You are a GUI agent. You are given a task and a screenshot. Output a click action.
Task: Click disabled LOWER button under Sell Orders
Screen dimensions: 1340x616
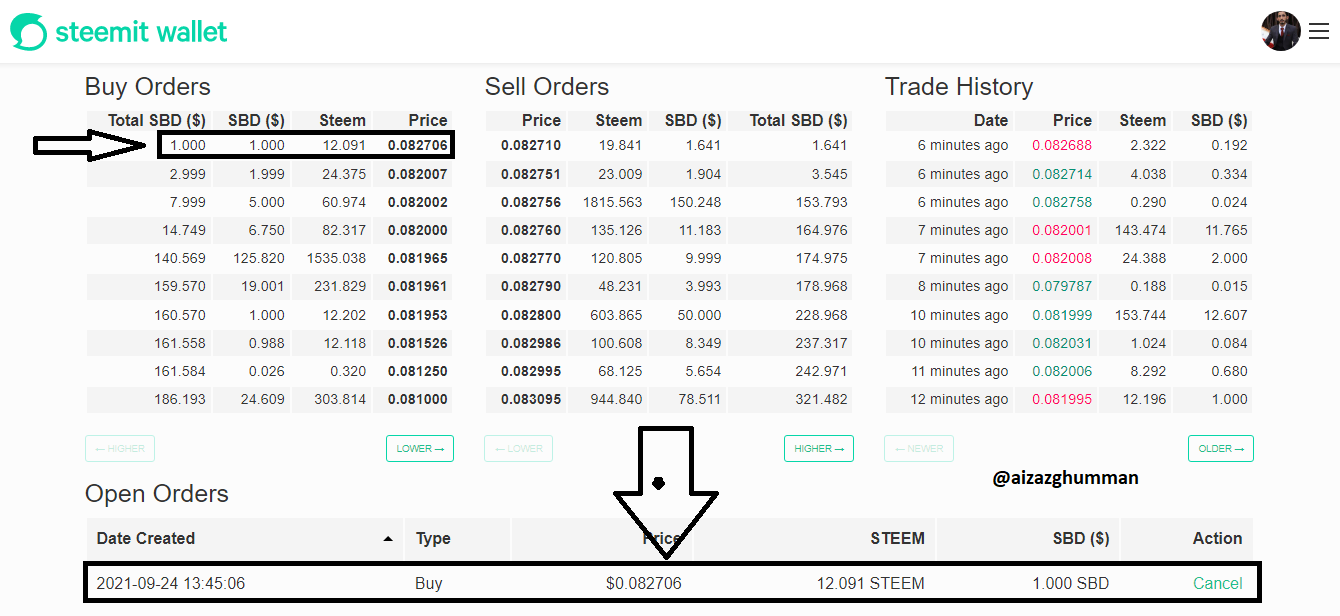click(x=518, y=449)
